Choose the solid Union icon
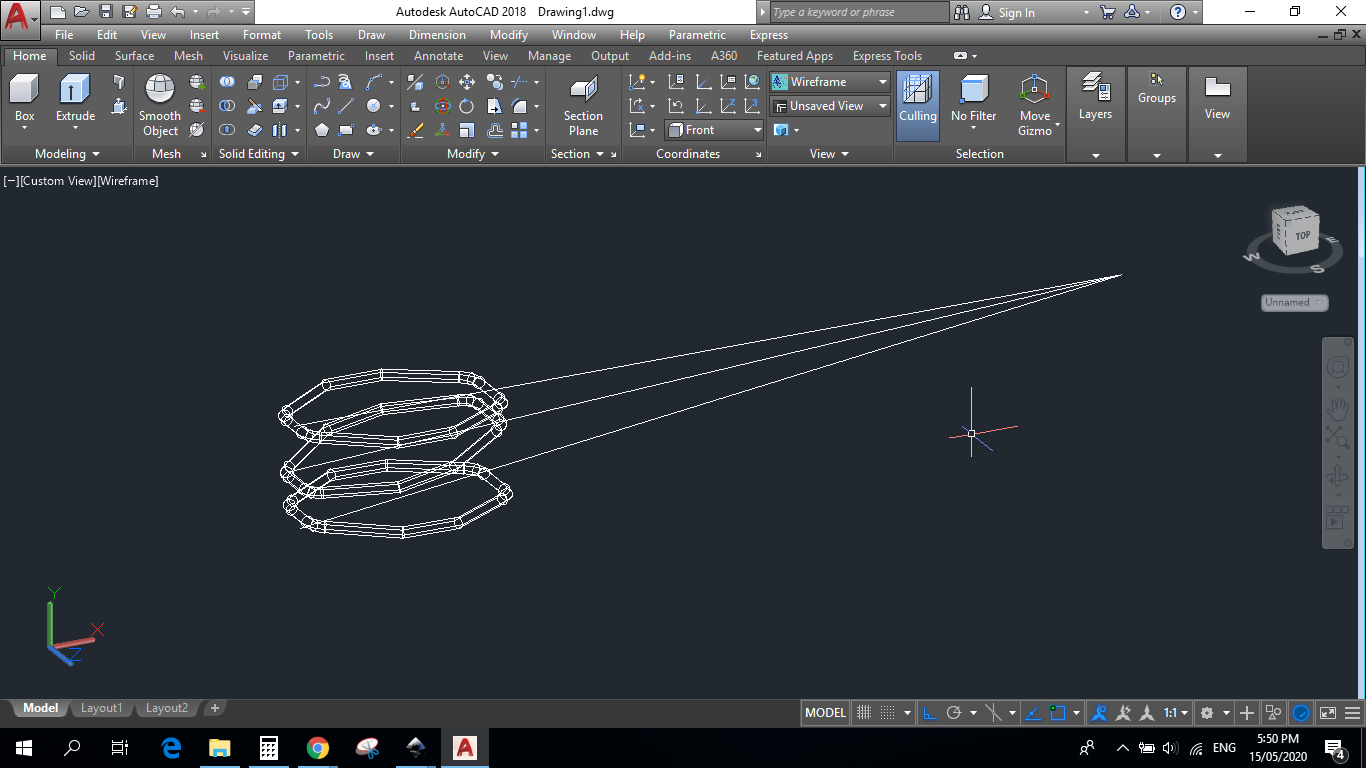The image size is (1366, 768). [x=228, y=82]
